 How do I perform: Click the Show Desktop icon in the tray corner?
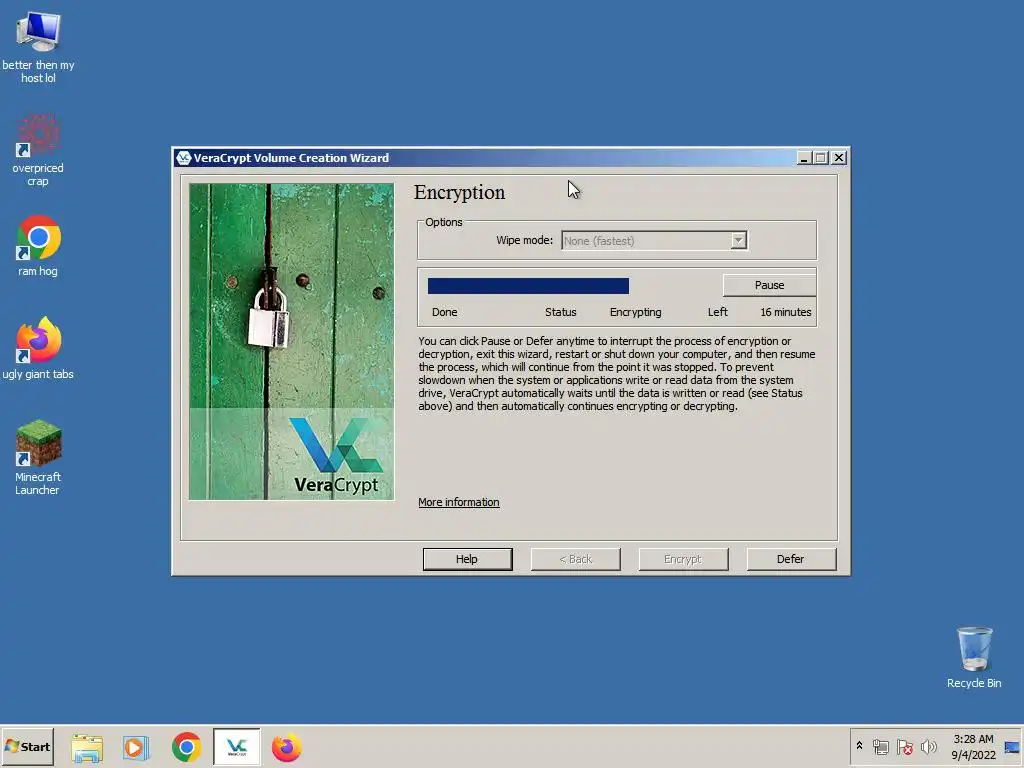coord(1012,746)
